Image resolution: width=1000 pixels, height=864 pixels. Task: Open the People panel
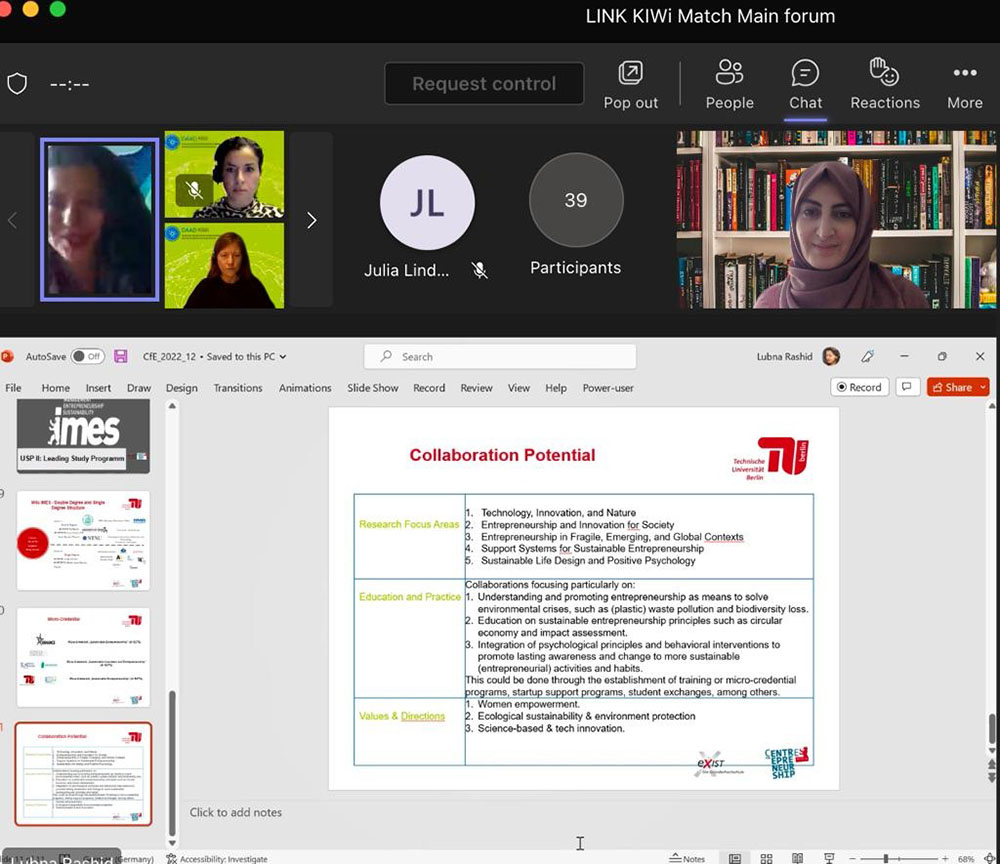pyautogui.click(x=729, y=84)
